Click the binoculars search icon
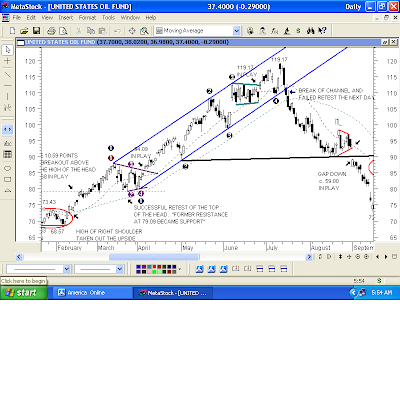The image size is (400, 400). point(311,31)
